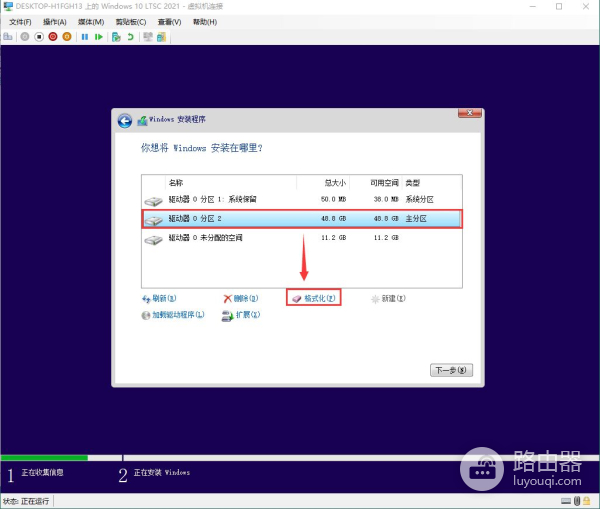This screenshot has width=600, height=509.
Task: Click the 删除(D) link
Action: (x=241, y=299)
